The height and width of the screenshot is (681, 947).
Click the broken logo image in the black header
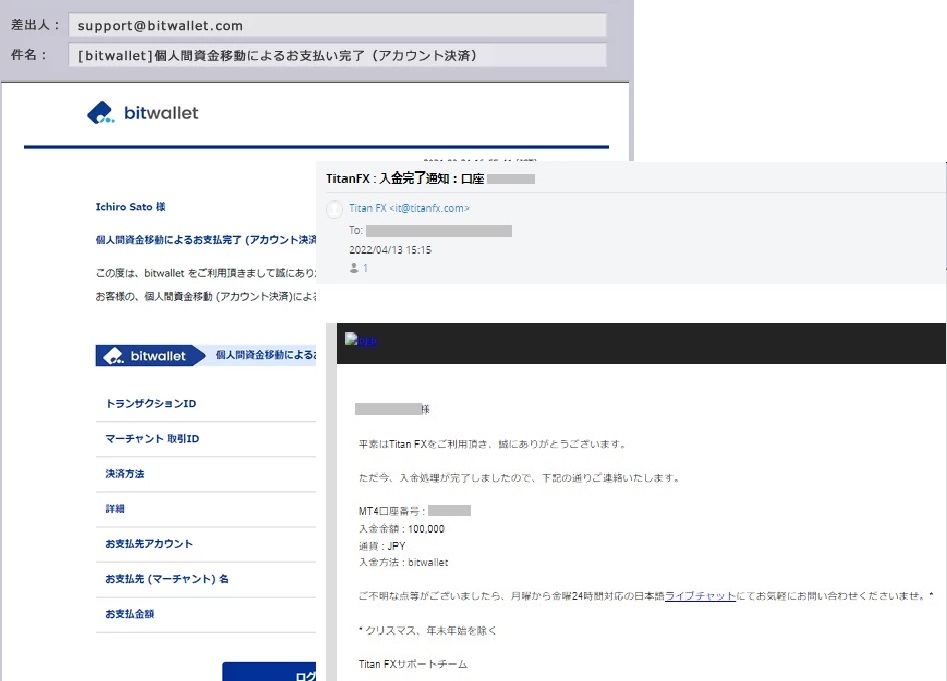(361, 340)
